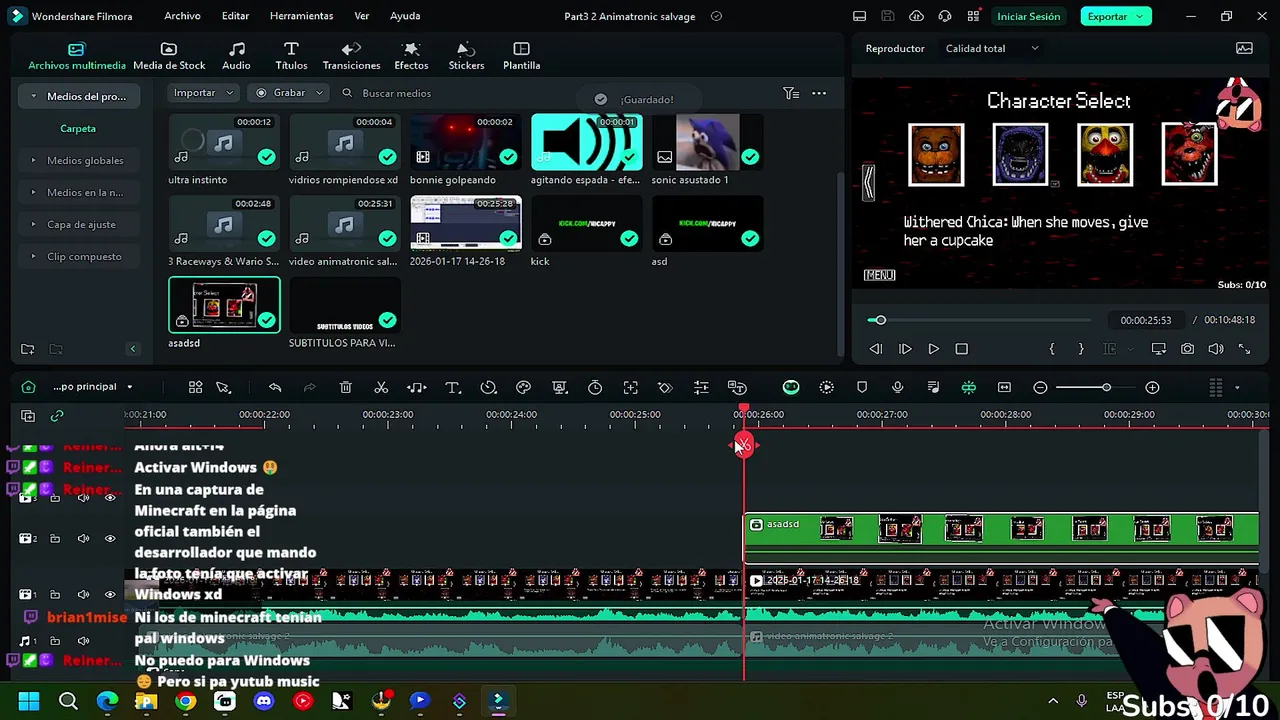Screen dimensions: 1280x720
Task: Add a marker with the marker icon
Action: (862, 387)
